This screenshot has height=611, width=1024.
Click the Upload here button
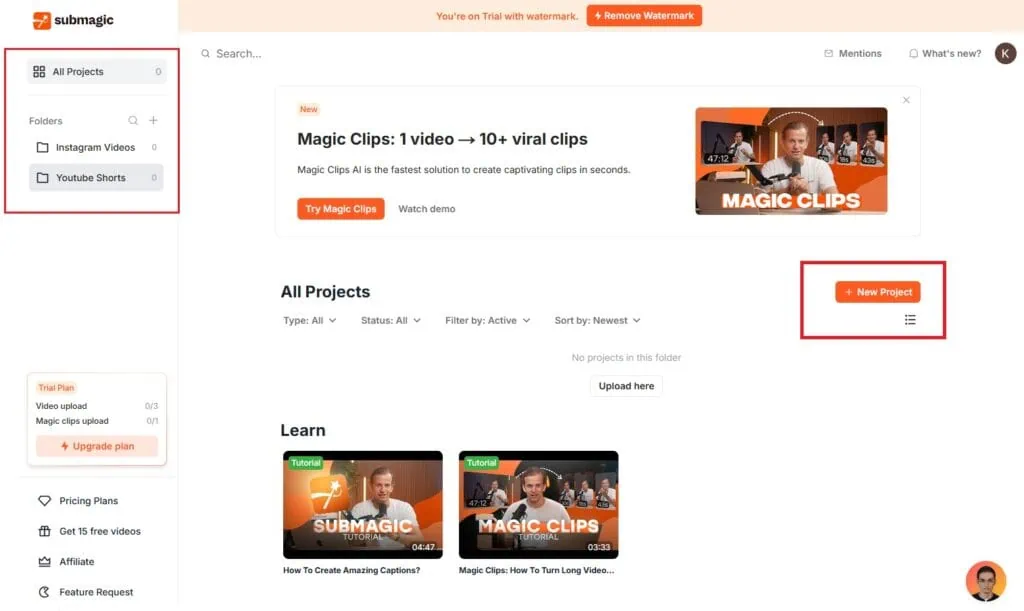pos(626,386)
